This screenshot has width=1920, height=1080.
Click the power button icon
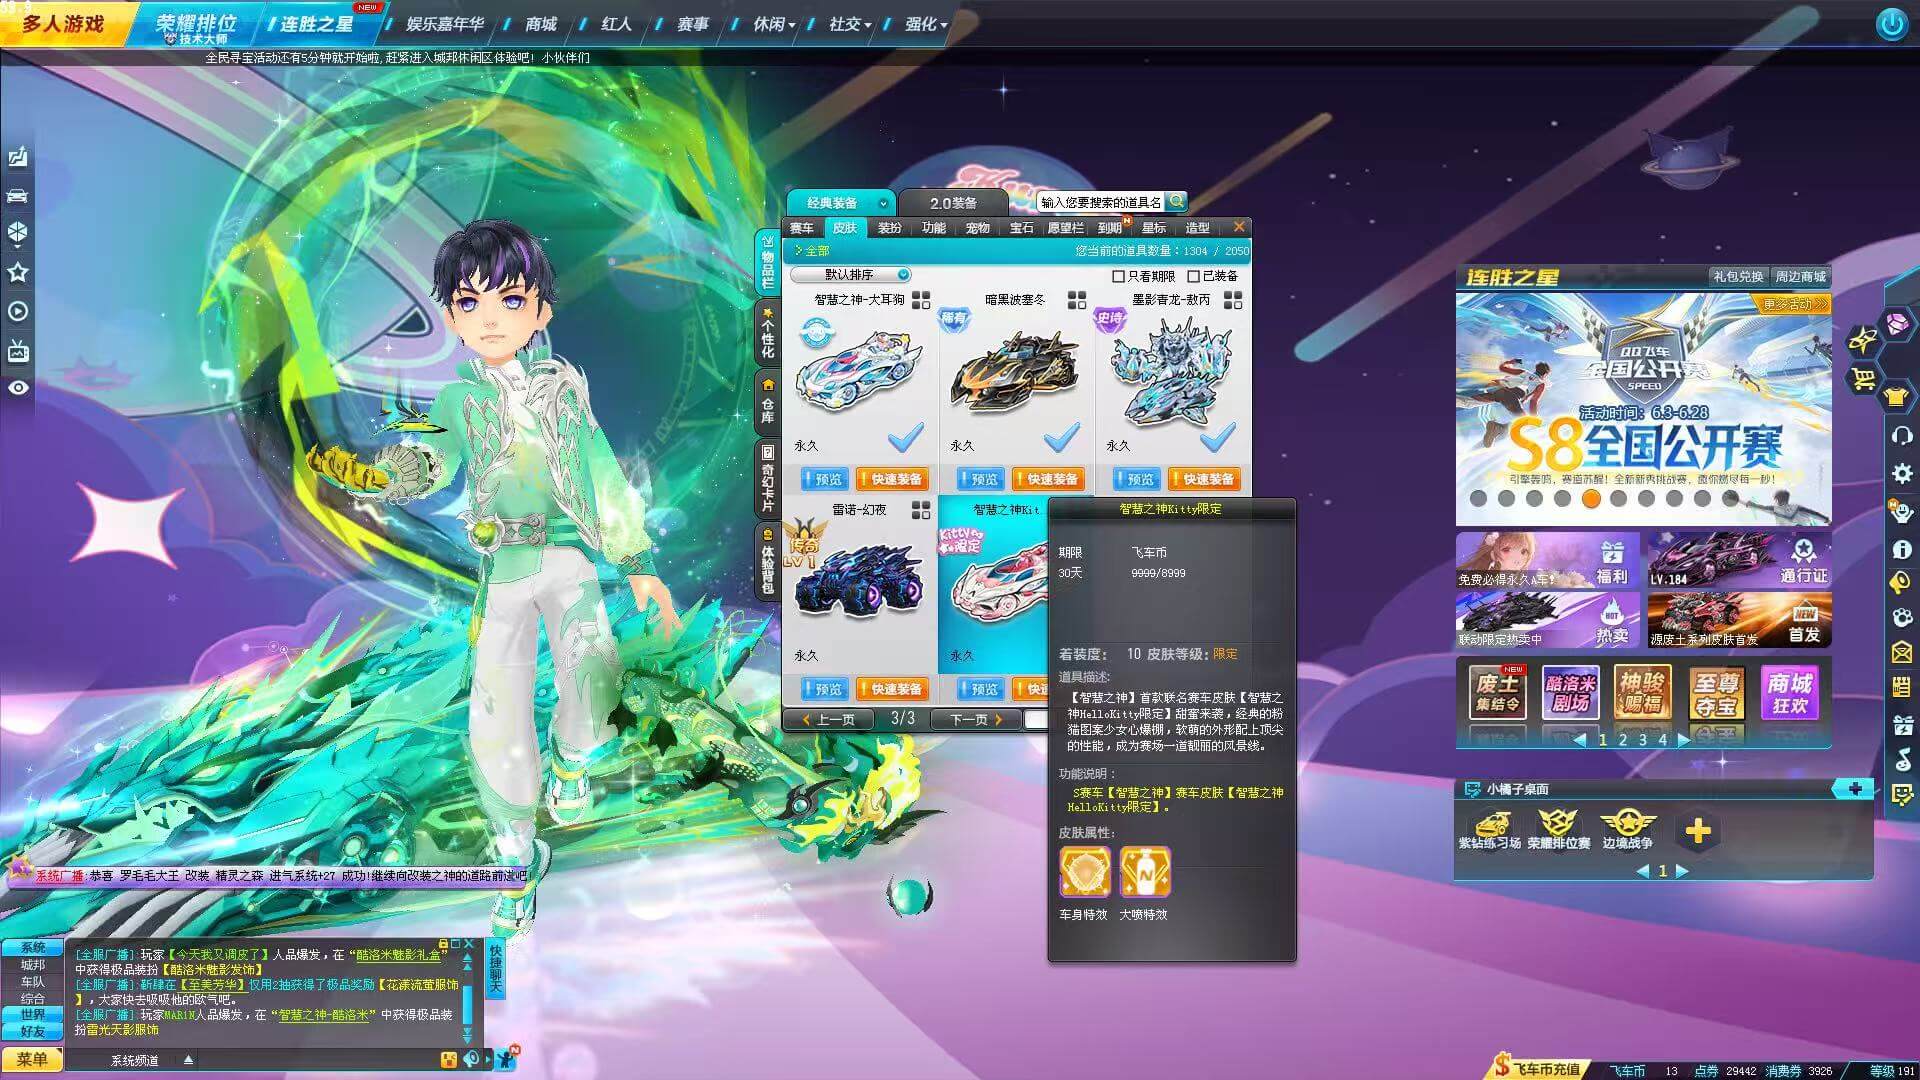pyautogui.click(x=1890, y=23)
